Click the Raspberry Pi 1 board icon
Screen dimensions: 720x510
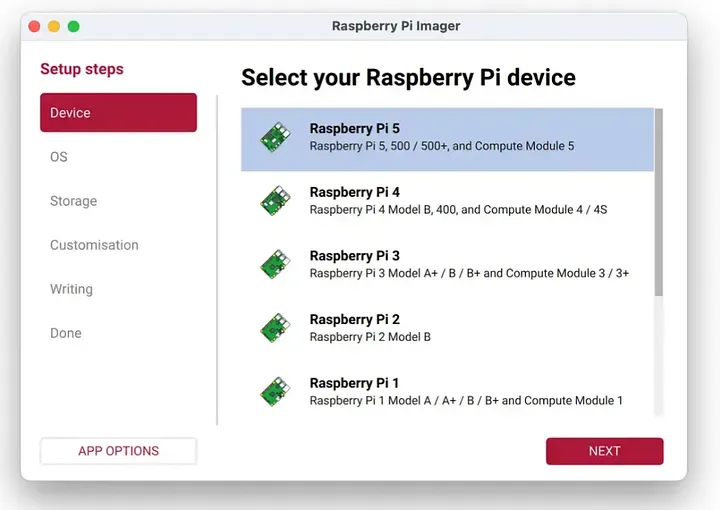(x=275, y=392)
